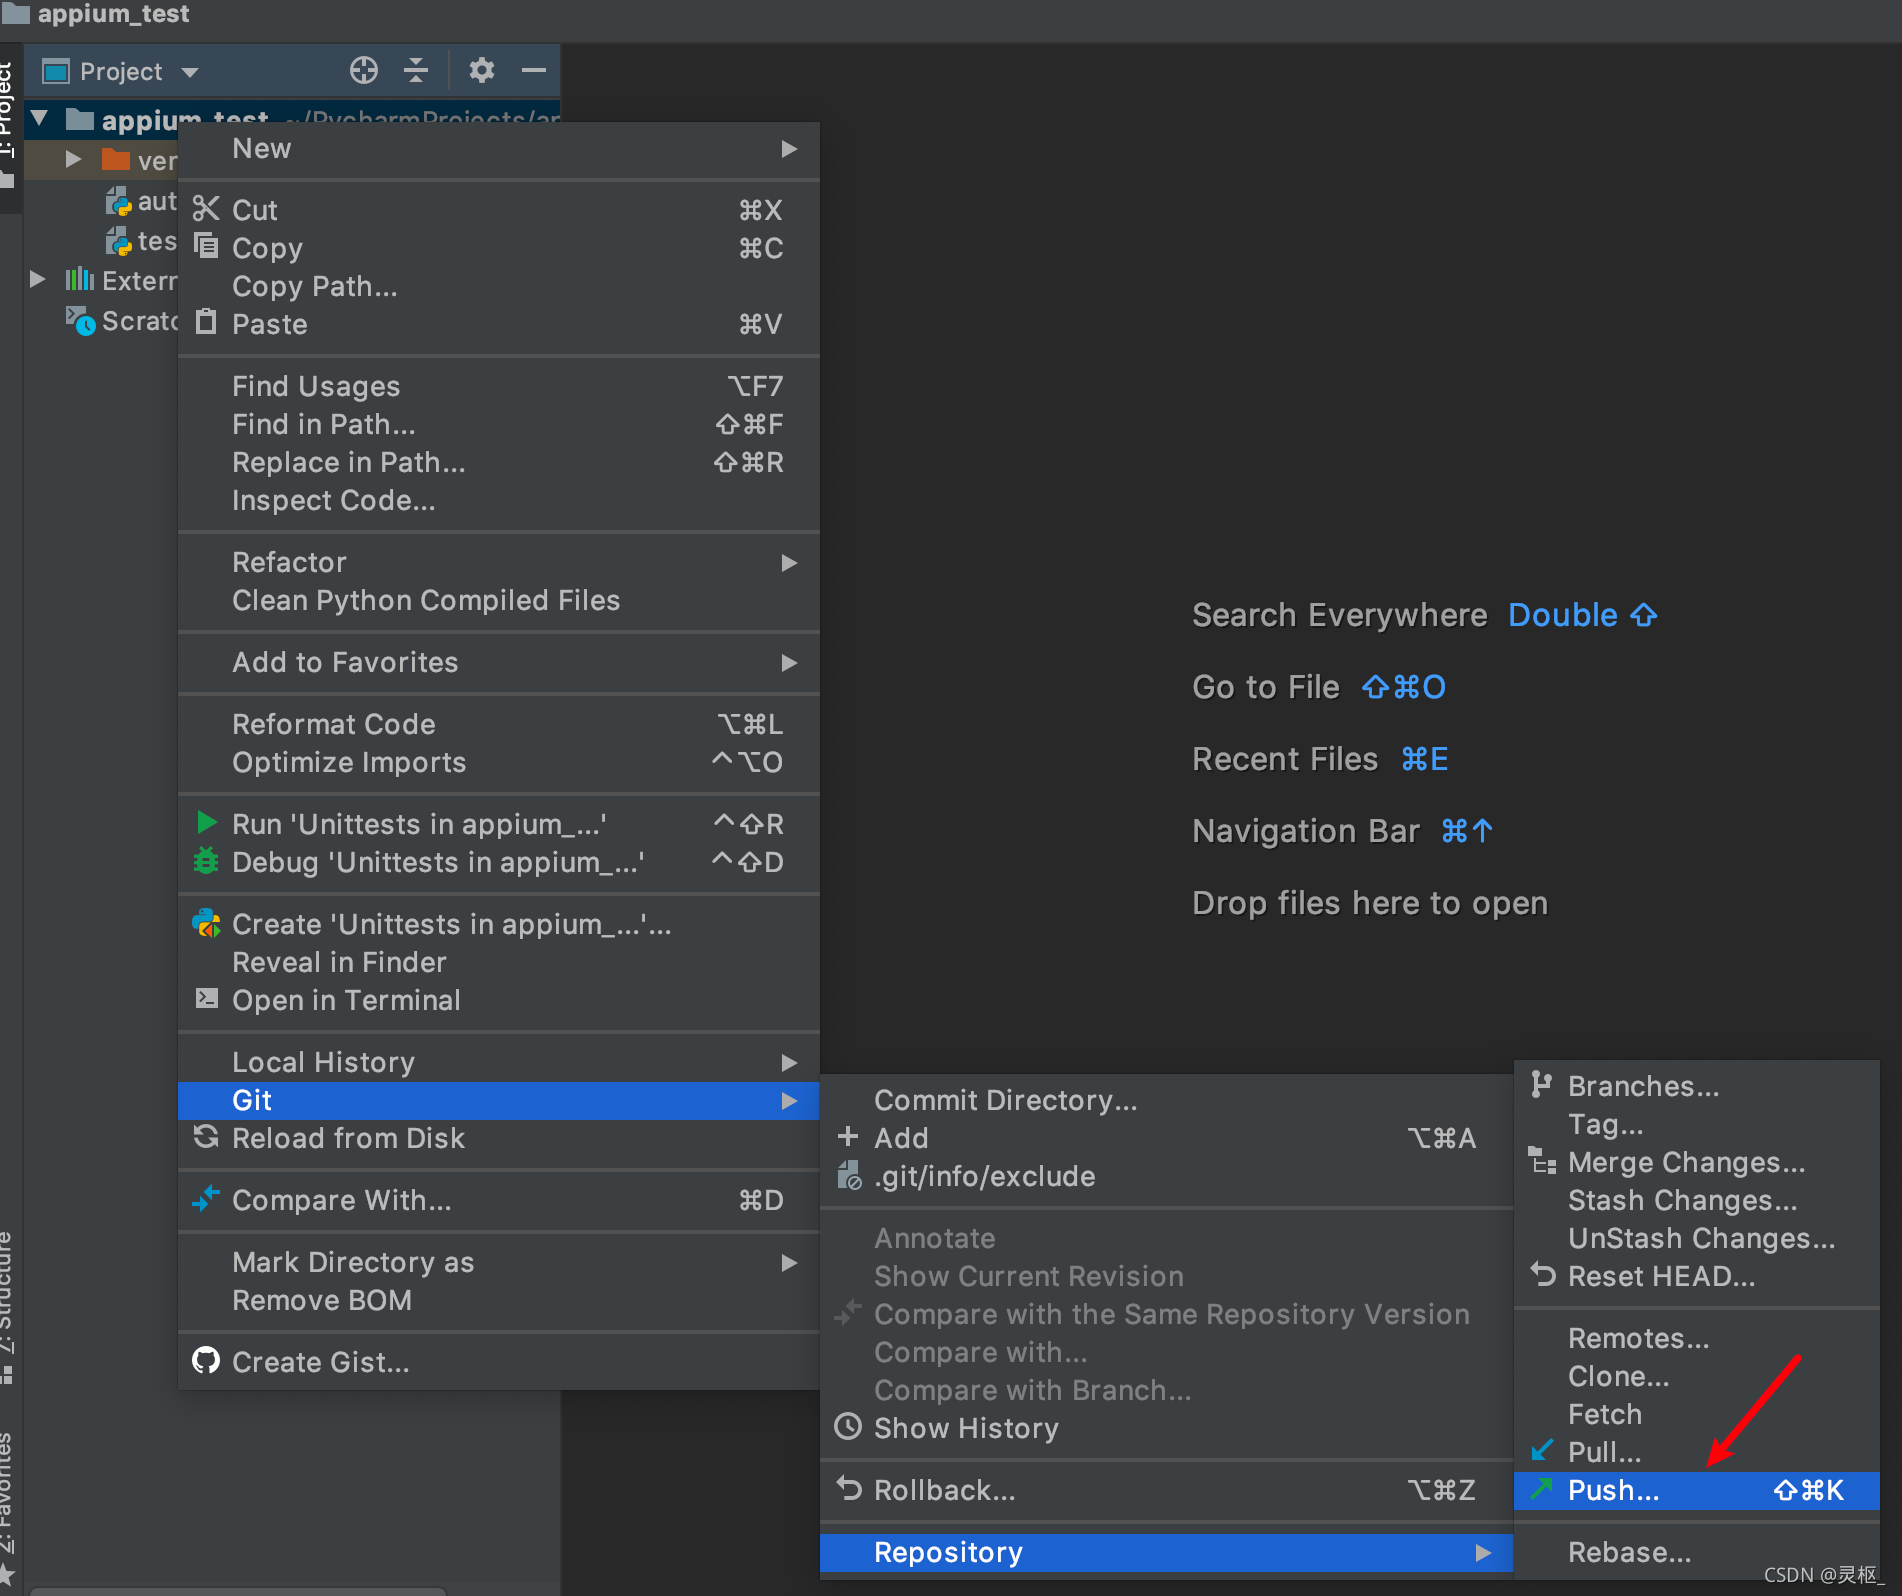Click the Paste clipboard icon
The image size is (1902, 1596).
(x=206, y=322)
